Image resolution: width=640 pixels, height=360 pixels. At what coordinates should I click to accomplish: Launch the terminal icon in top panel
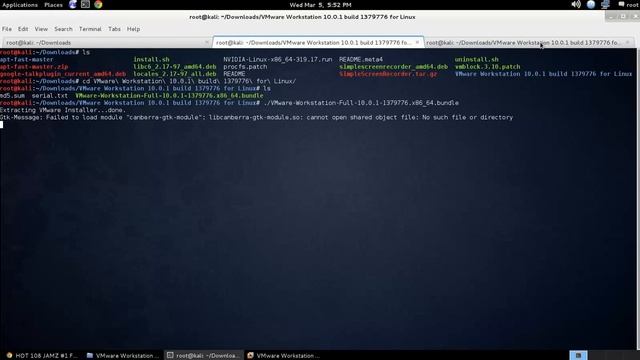[x=85, y=4]
